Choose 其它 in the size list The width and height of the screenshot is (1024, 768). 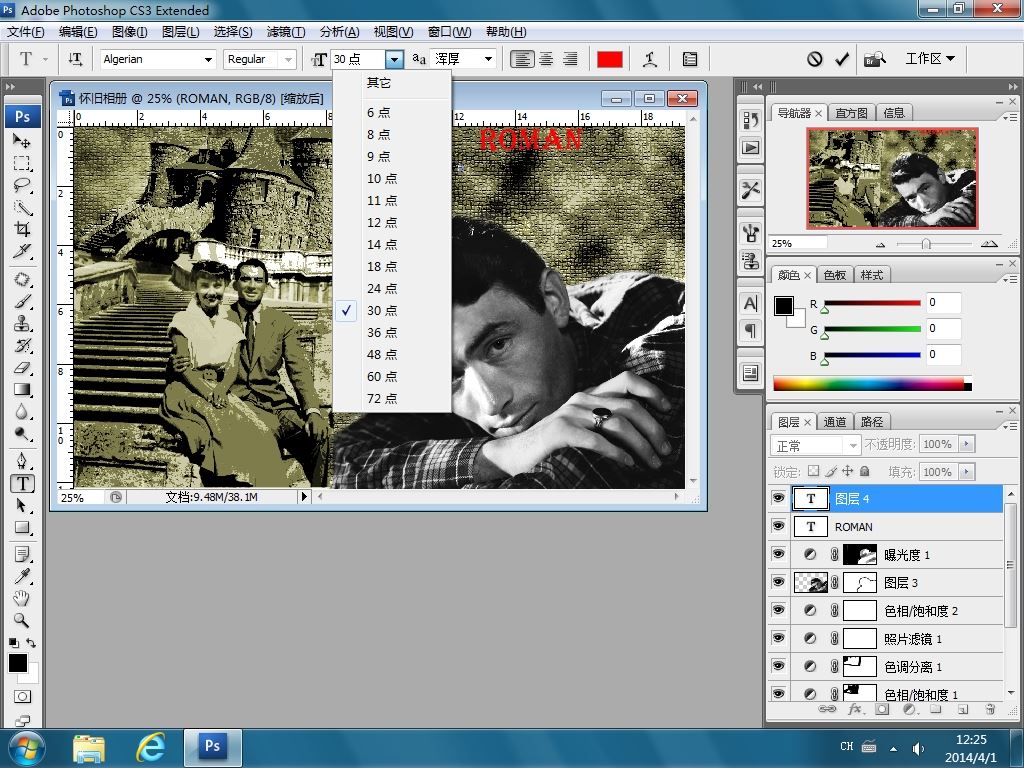tap(379, 82)
